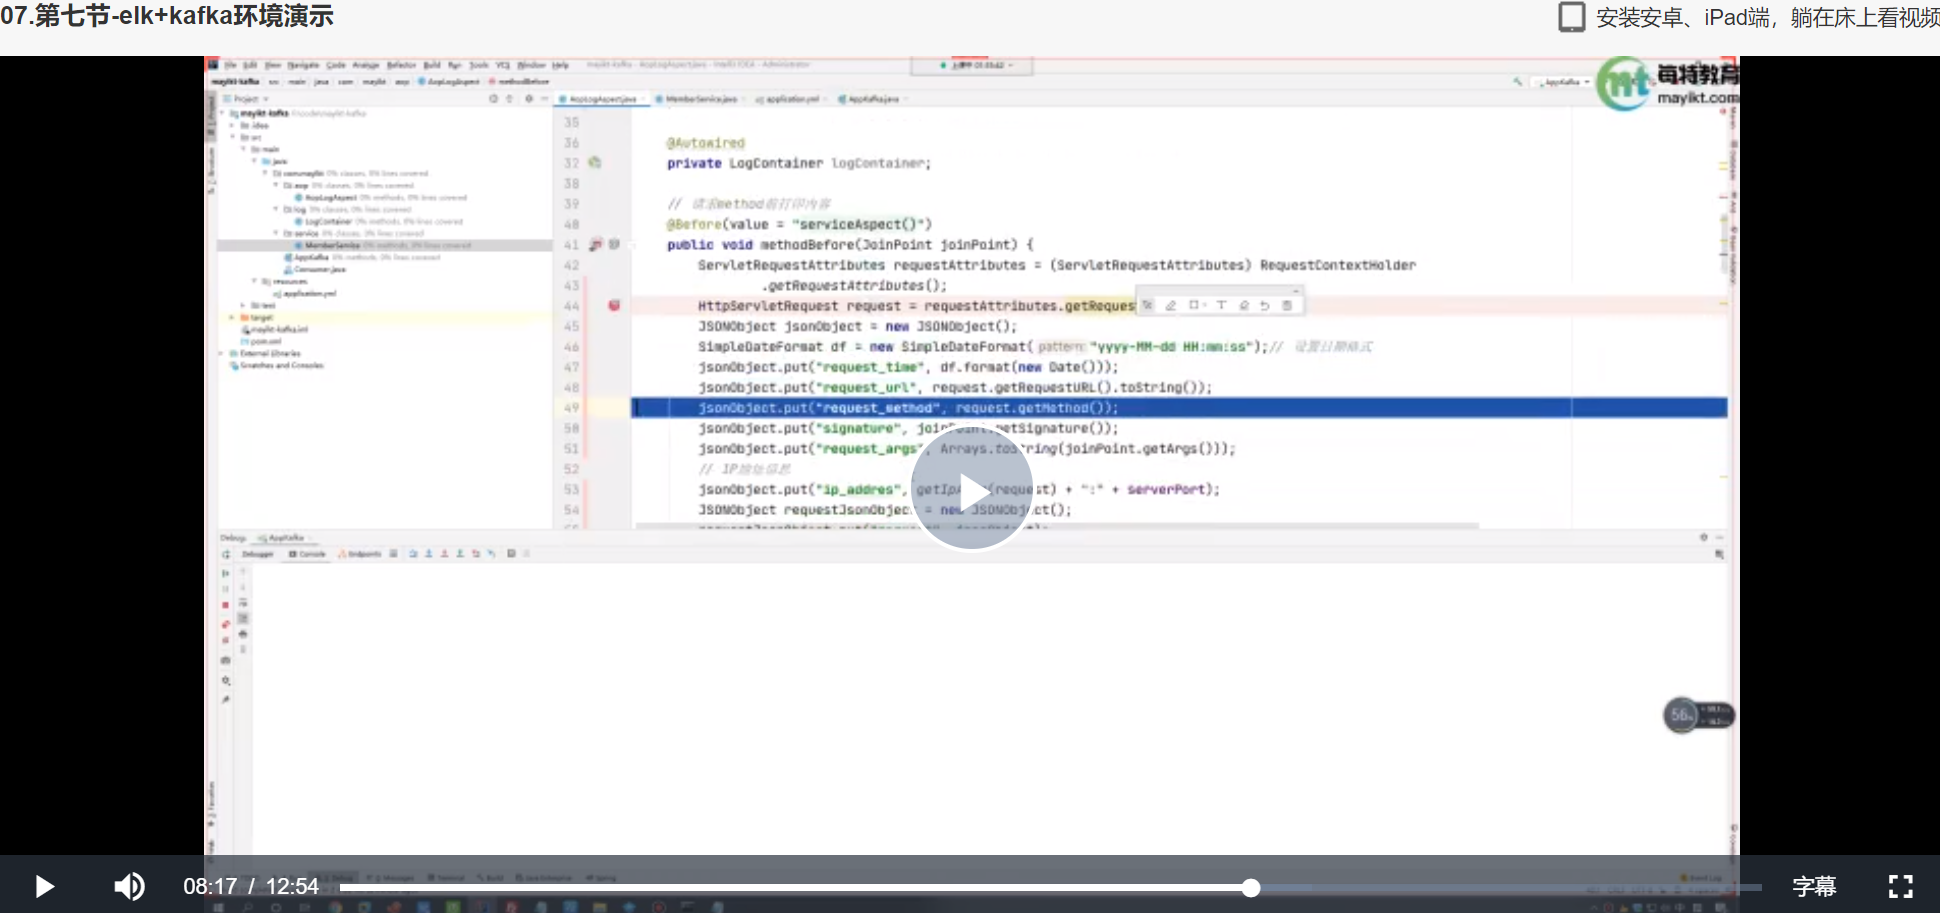Collapse the aop package node
Screen dimensions: 1940x913
(276, 186)
